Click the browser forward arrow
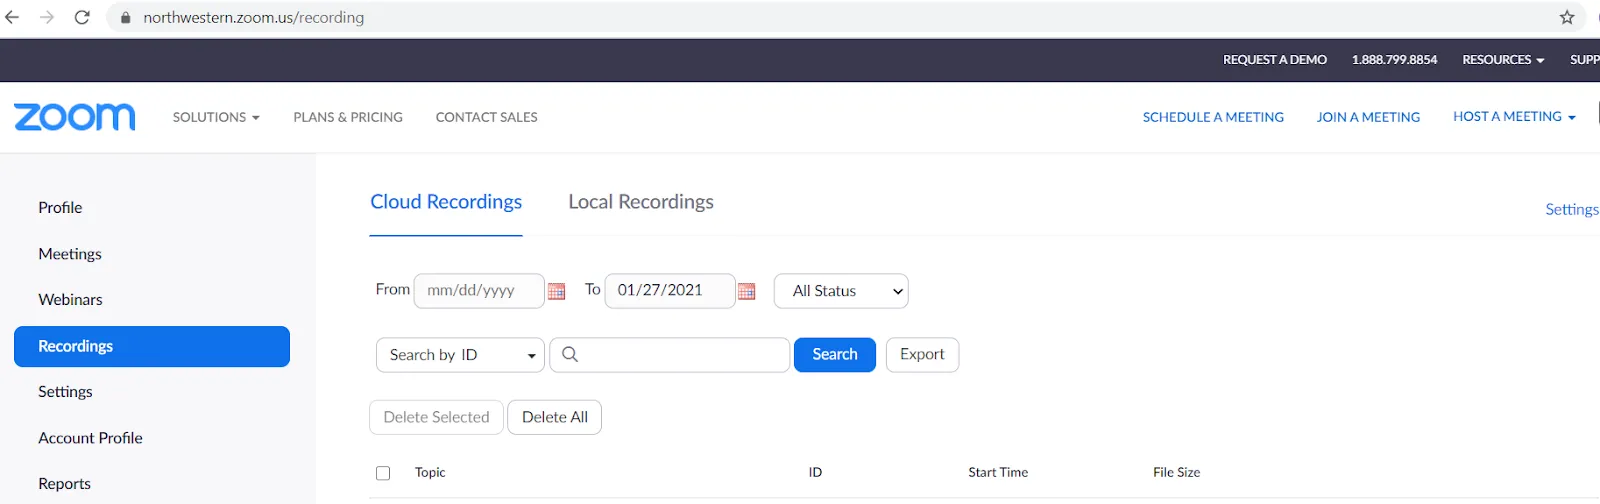 47,17
